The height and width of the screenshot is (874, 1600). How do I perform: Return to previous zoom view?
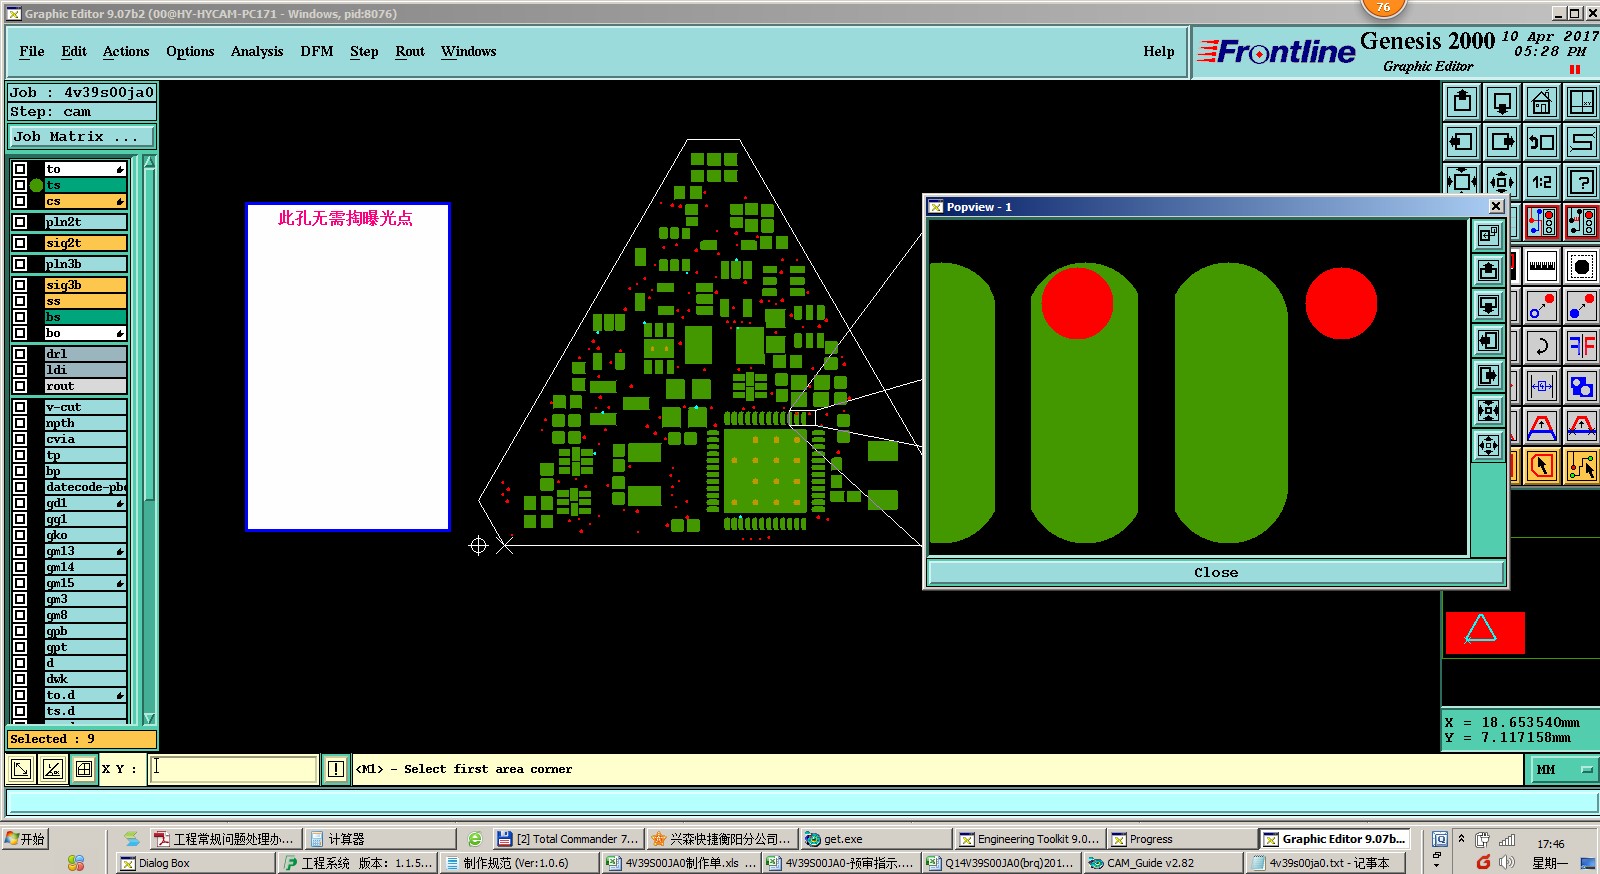[x=1542, y=142]
